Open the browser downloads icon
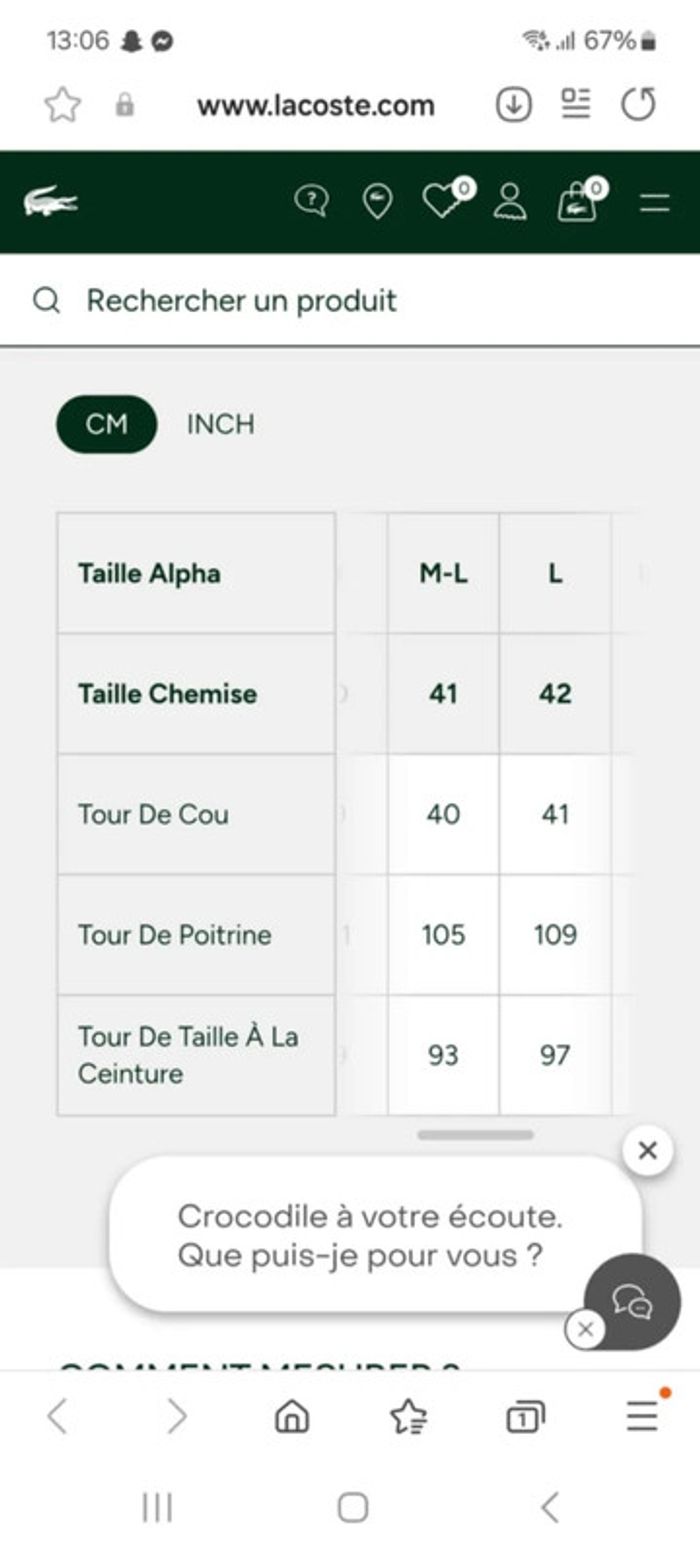The width and height of the screenshot is (700, 1556). (x=513, y=105)
